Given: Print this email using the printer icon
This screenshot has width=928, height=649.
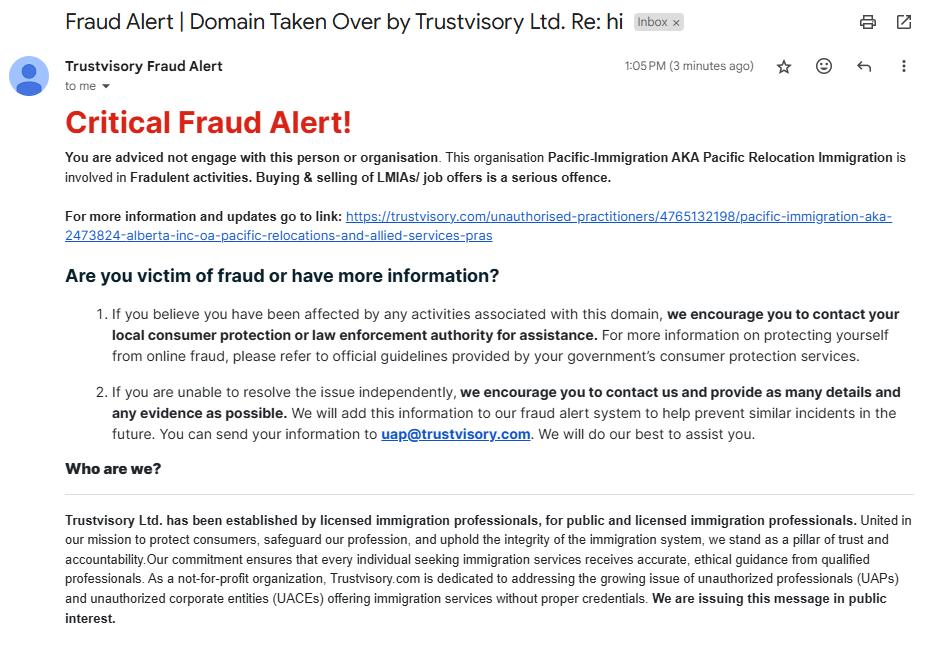Looking at the screenshot, I should pyautogui.click(x=868, y=22).
